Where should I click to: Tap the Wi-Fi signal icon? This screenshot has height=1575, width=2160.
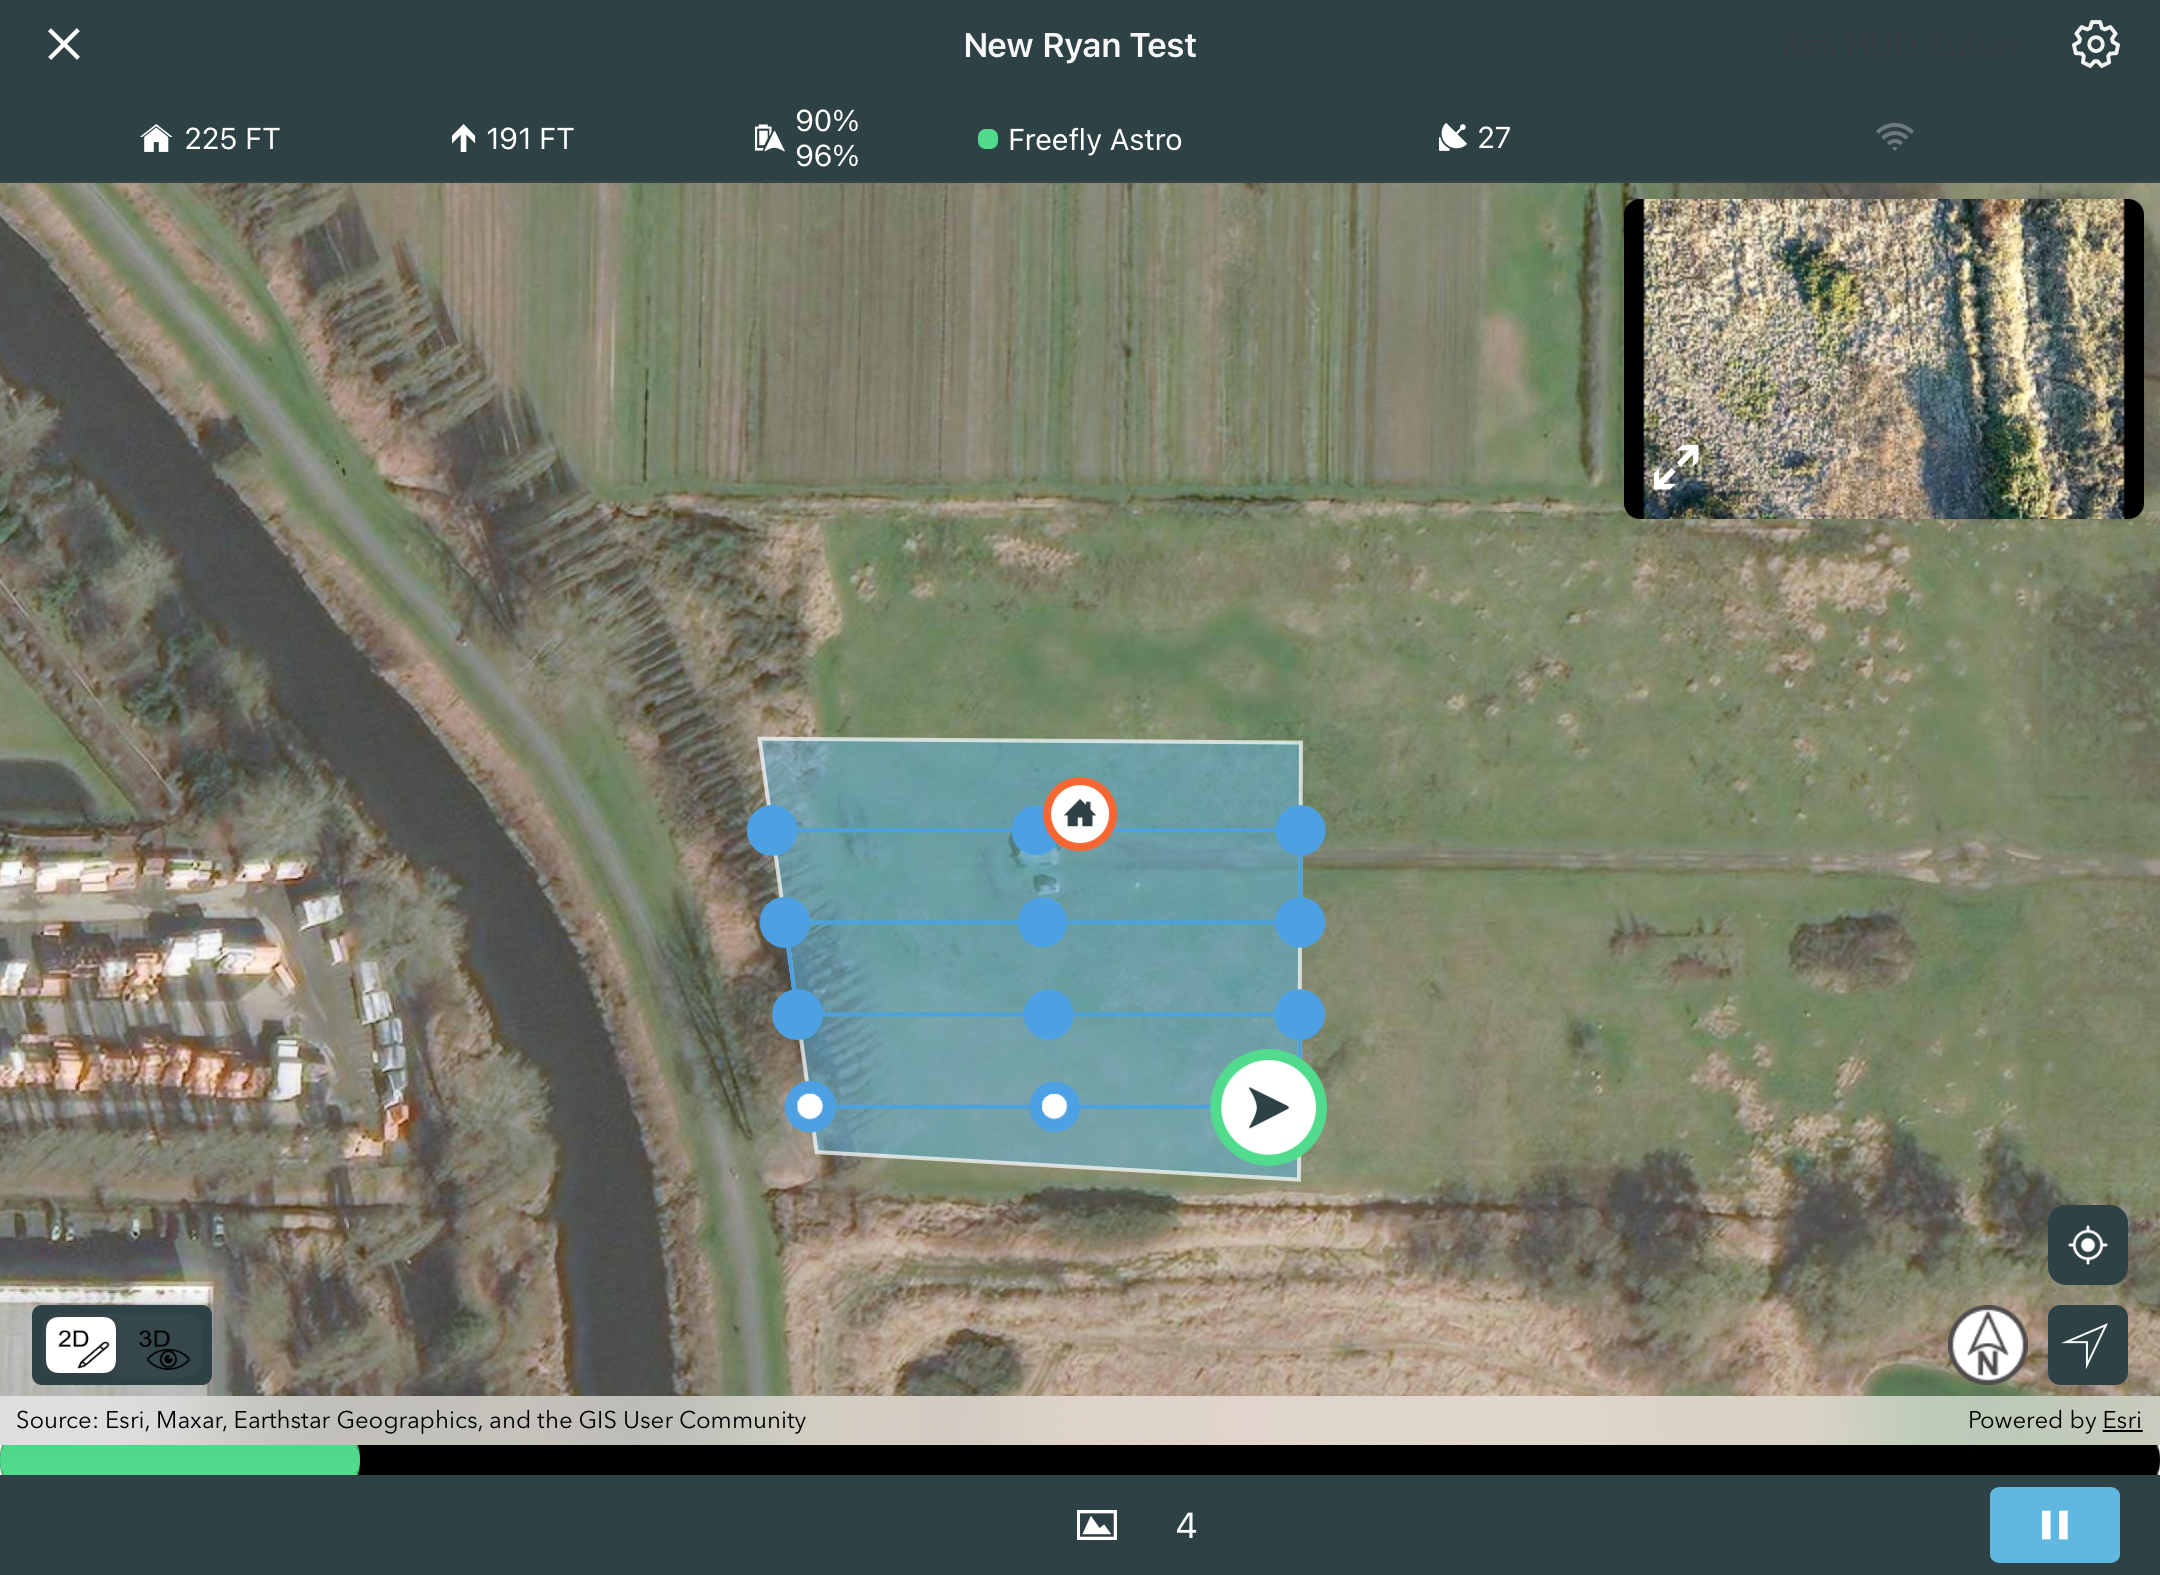pos(1893,136)
